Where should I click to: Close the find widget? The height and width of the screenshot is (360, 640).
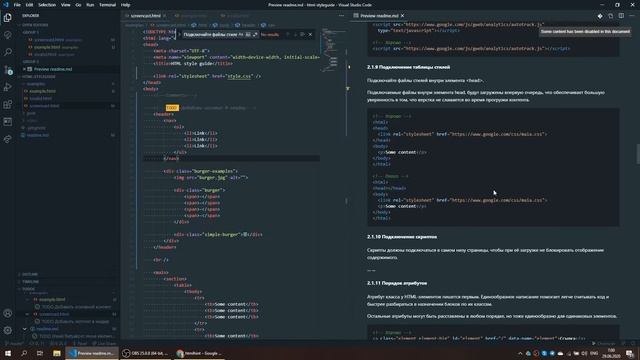coord(310,35)
